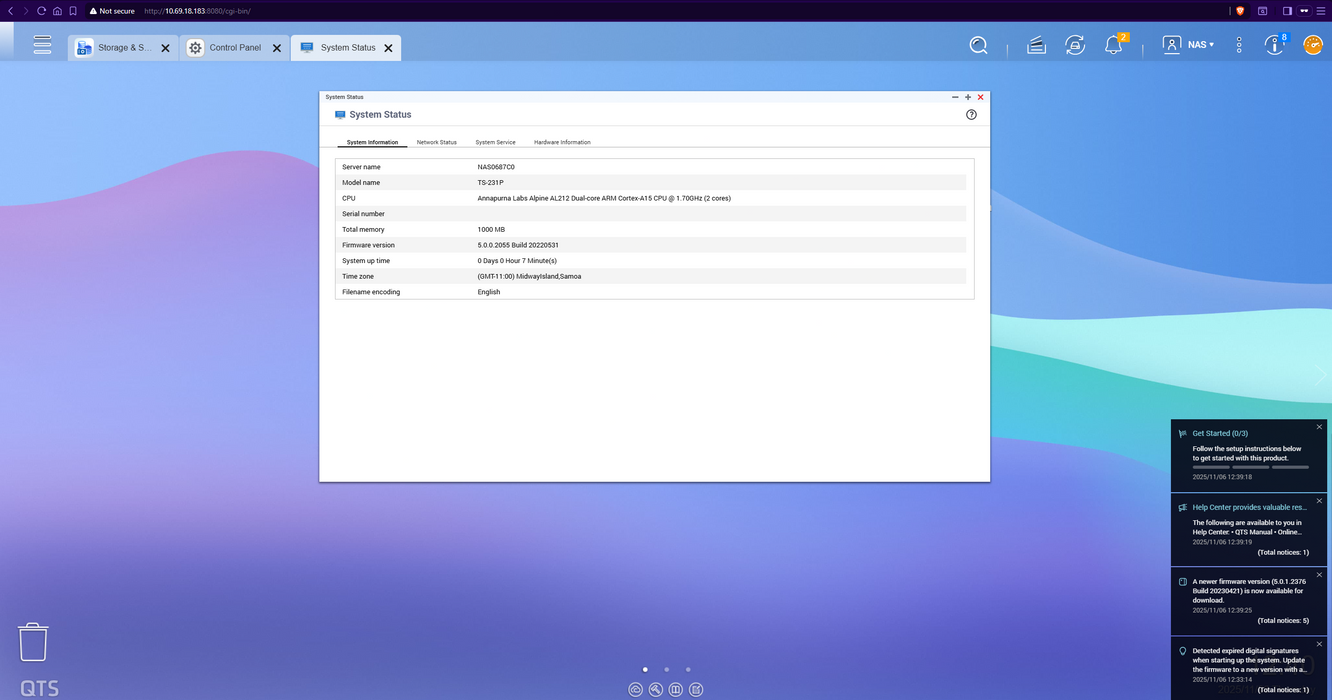The width and height of the screenshot is (1332, 700).
Task: Expand the NAS user account dropdown
Action: click(1188, 45)
